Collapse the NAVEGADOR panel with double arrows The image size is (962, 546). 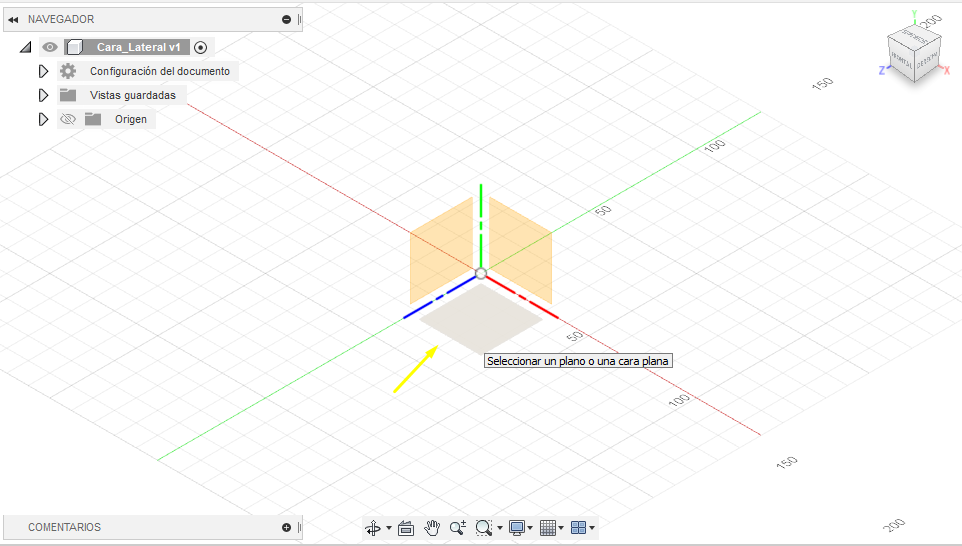coord(13,20)
